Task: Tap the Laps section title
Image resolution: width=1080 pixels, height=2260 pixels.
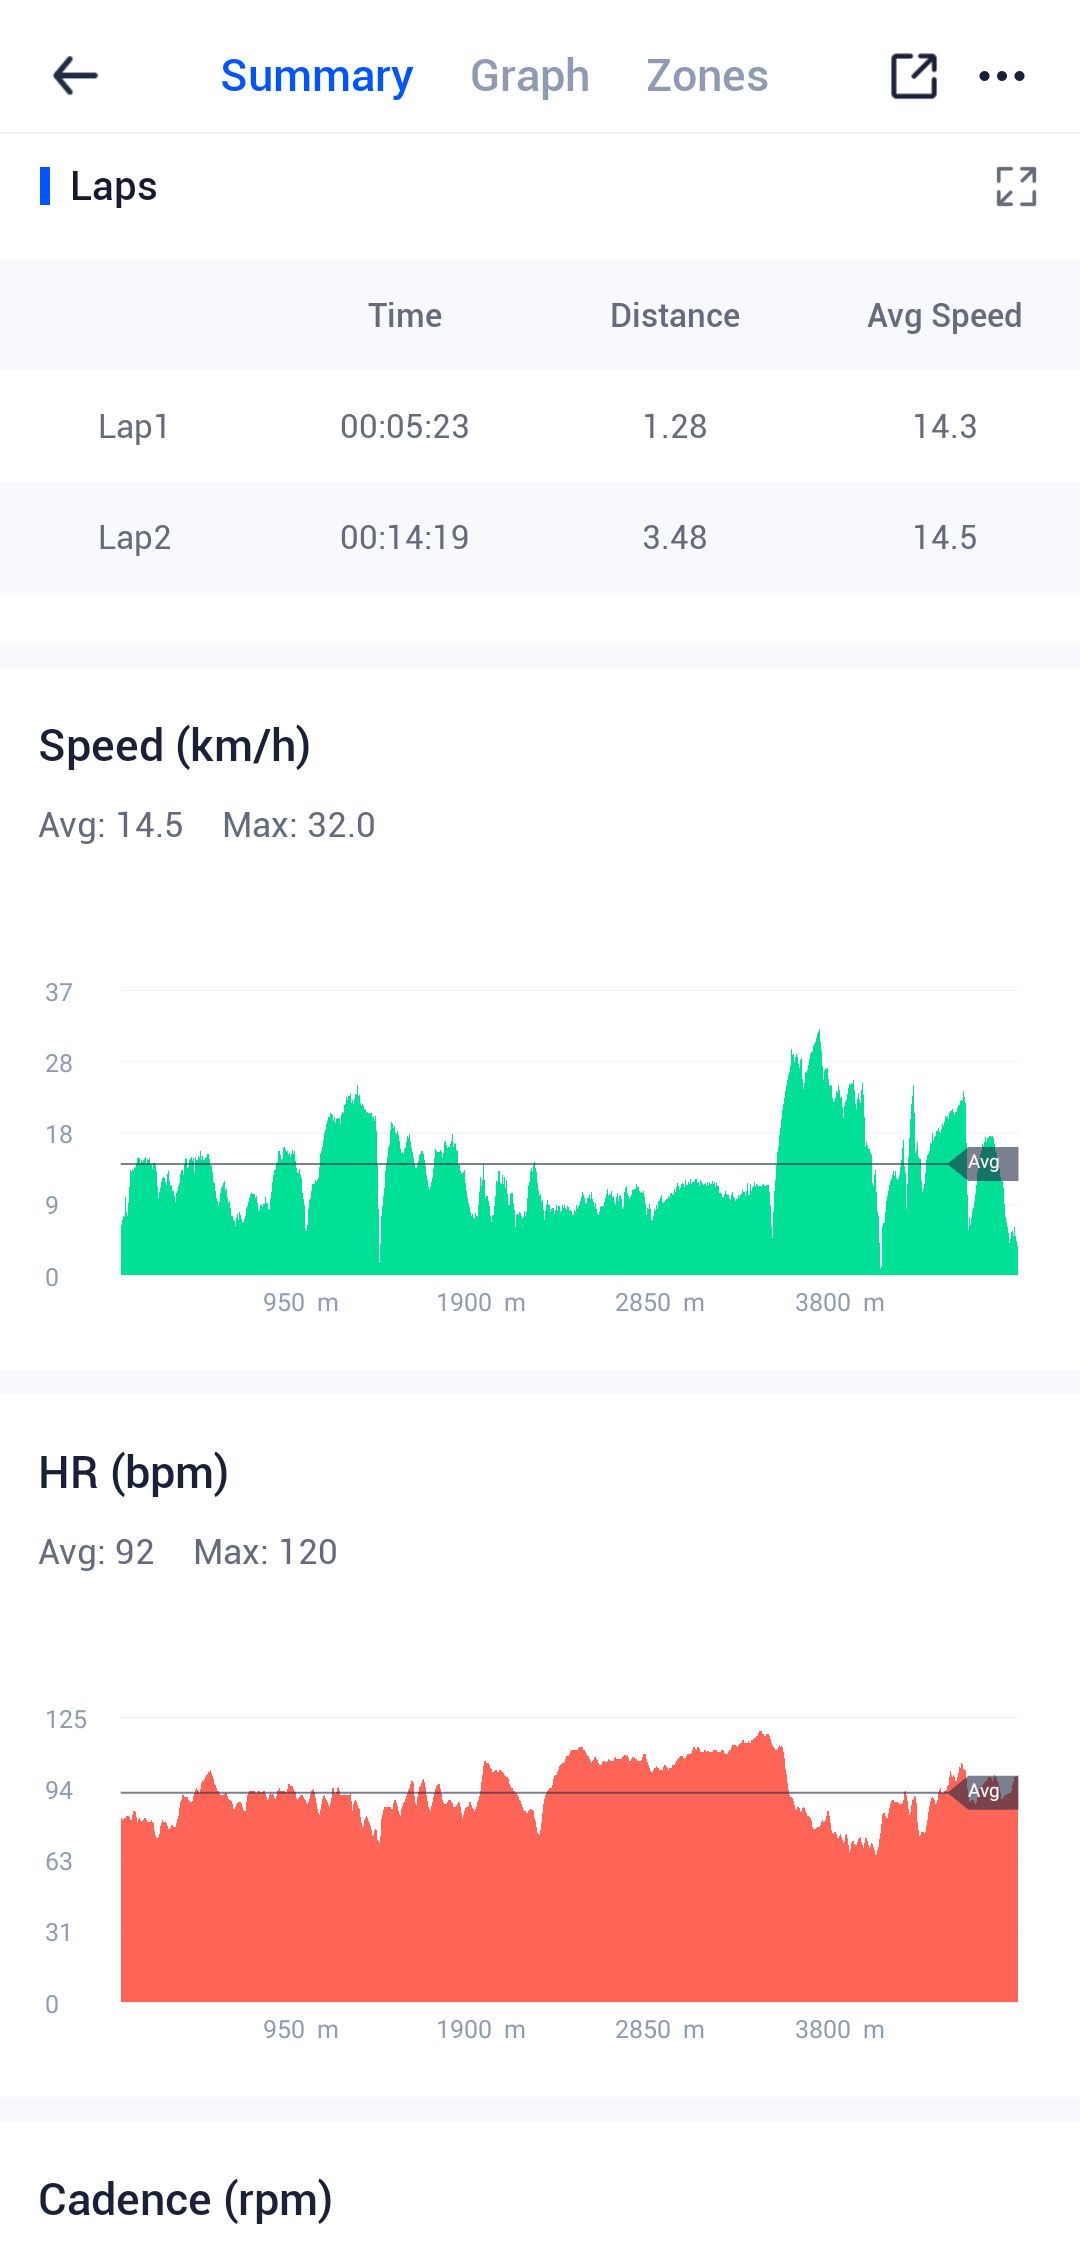Action: tap(113, 187)
